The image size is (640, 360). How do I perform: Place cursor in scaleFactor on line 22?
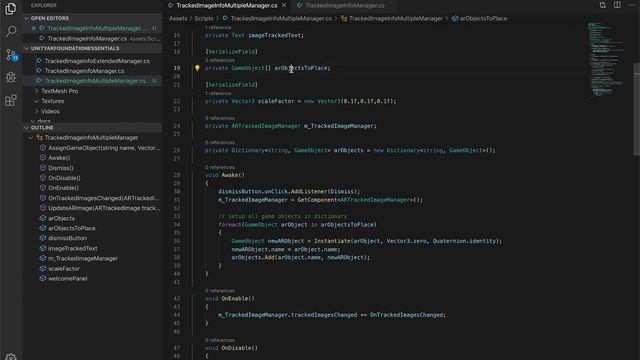[276, 101]
